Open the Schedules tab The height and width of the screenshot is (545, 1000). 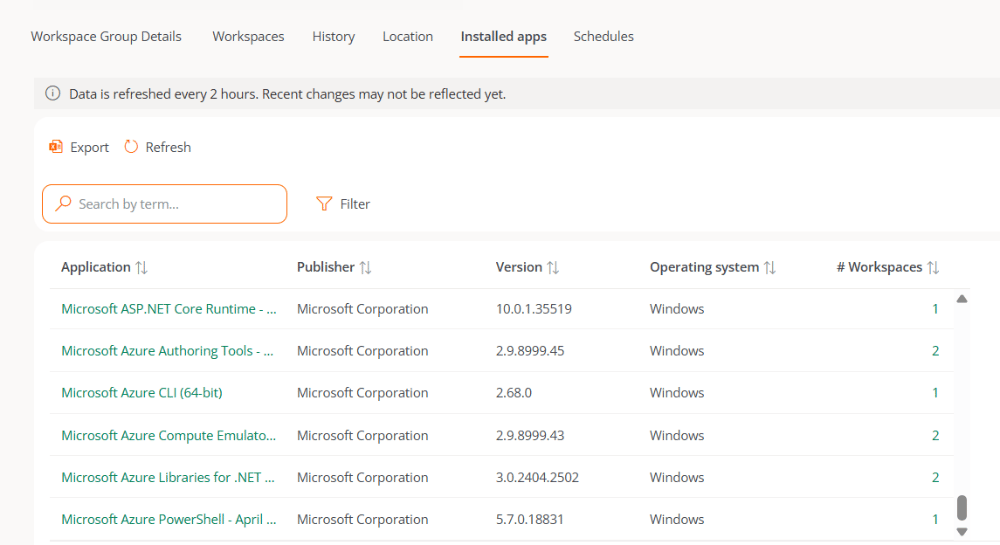603,36
